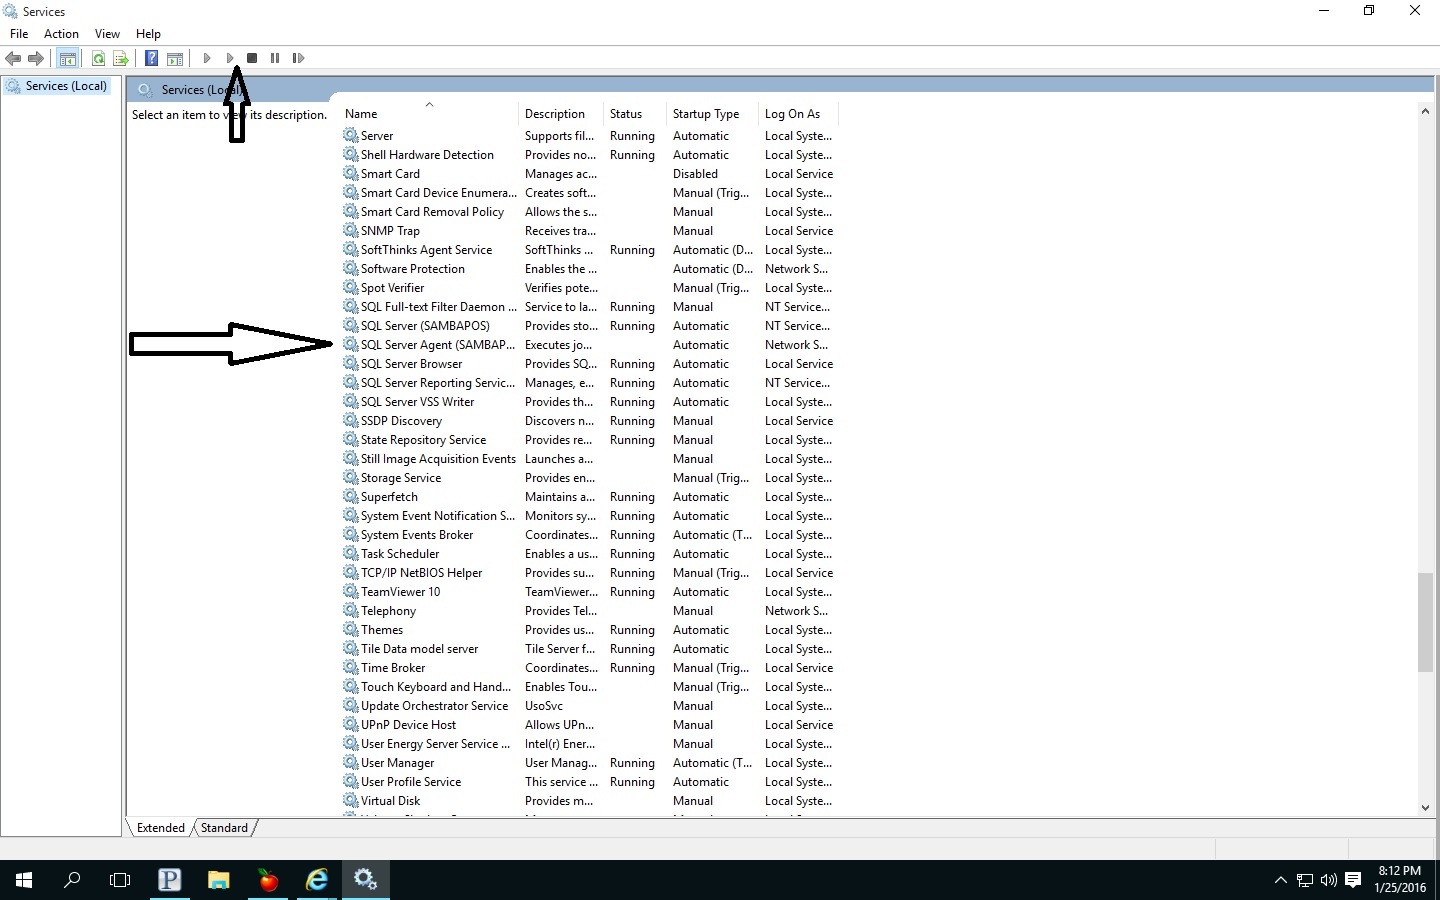Open the File menu
1440x900 pixels.
(x=19, y=34)
